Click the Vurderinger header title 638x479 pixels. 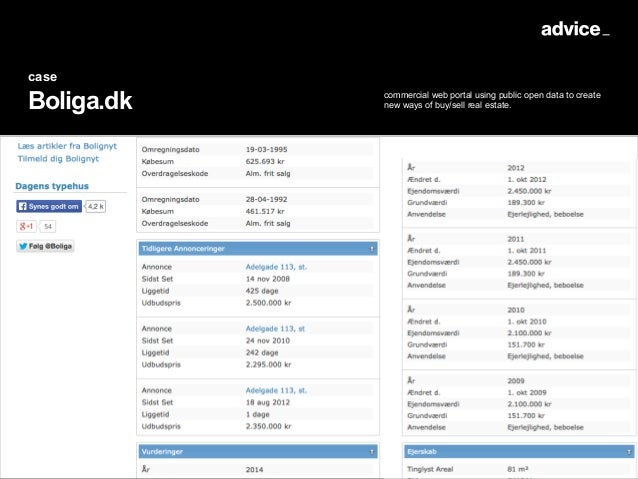(x=162, y=452)
